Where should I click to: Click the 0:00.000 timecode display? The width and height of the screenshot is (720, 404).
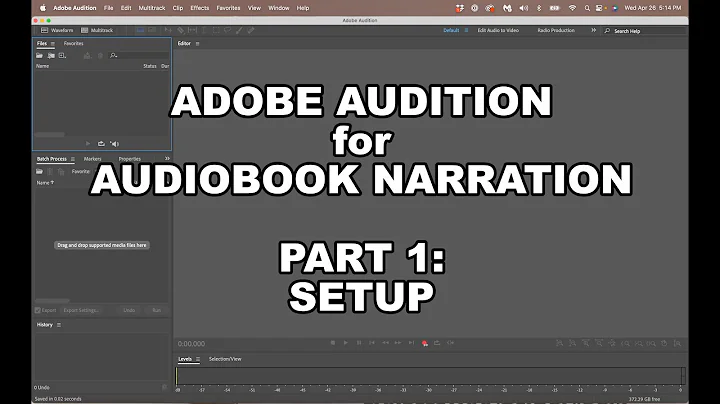pos(191,344)
